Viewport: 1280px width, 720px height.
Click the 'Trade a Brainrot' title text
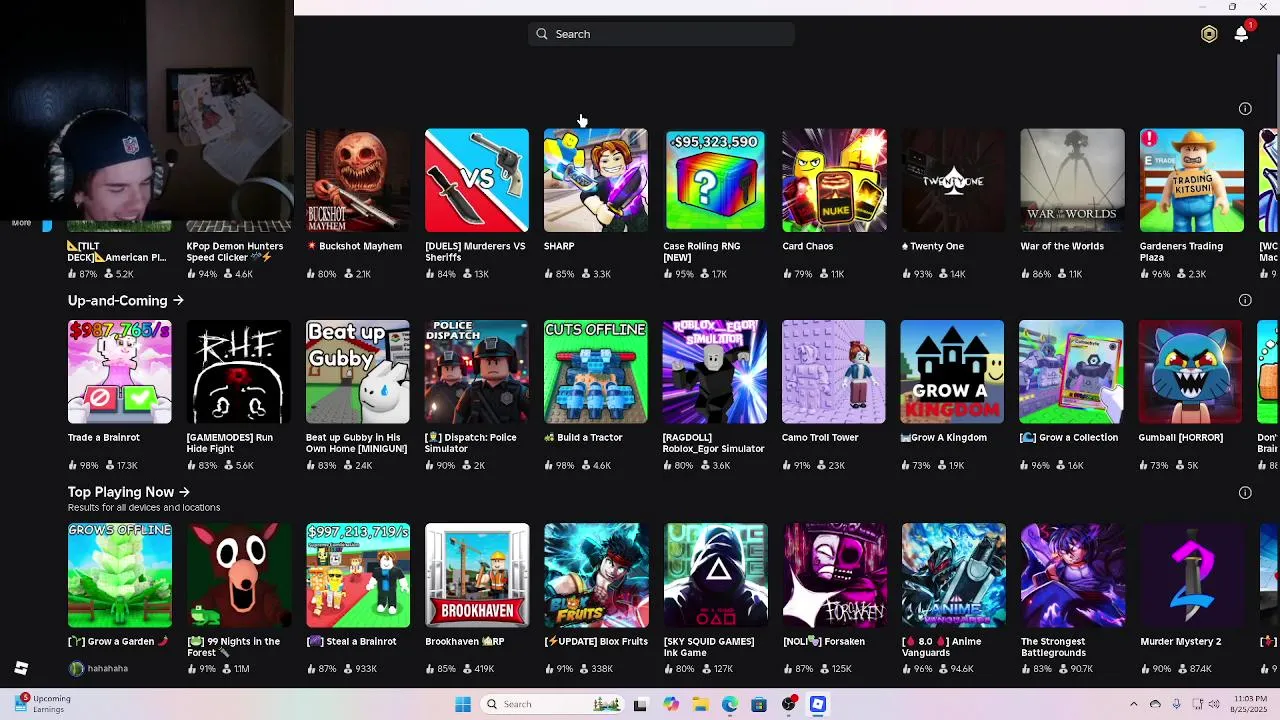pos(104,437)
